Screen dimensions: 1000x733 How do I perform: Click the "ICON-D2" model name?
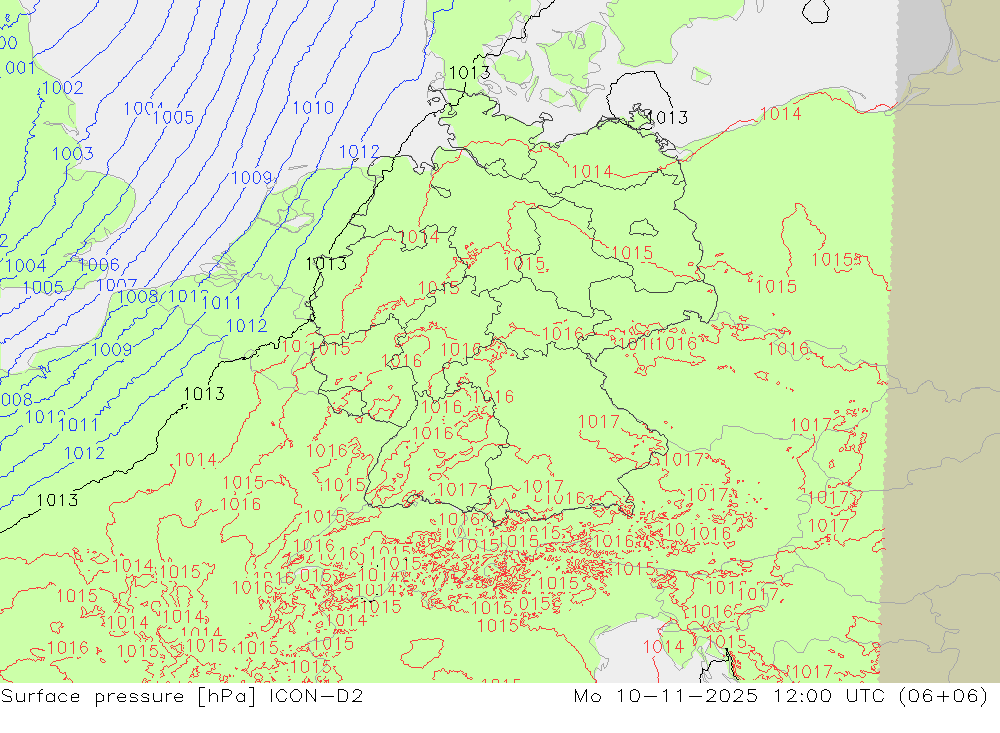[x=316, y=695]
